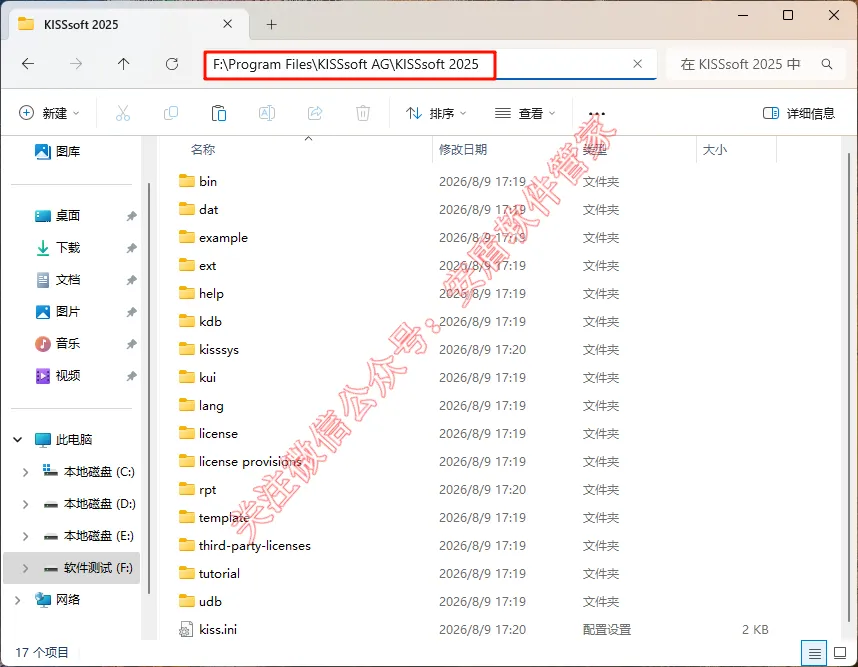Click the navigation pane scrollbar
This screenshot has width=858, height=667.
149,388
